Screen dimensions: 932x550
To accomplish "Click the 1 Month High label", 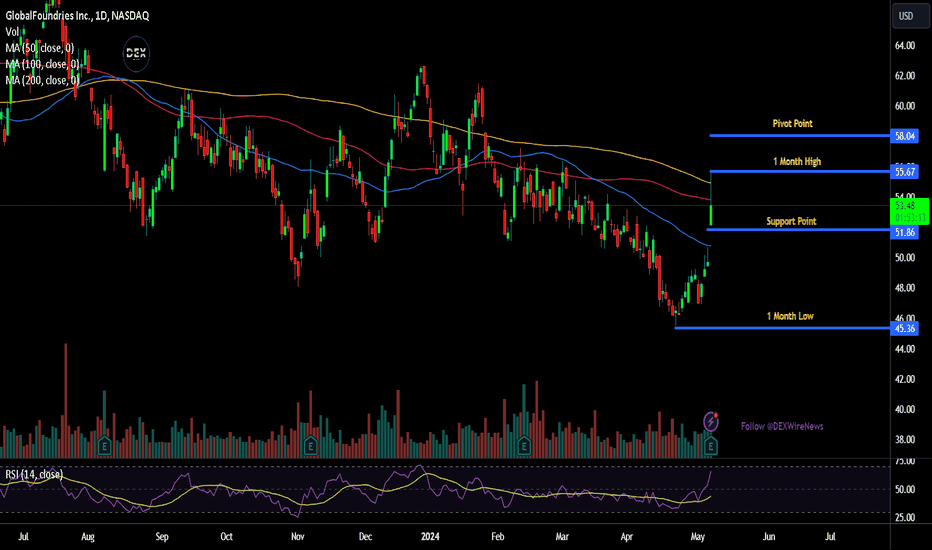I will [796, 162].
